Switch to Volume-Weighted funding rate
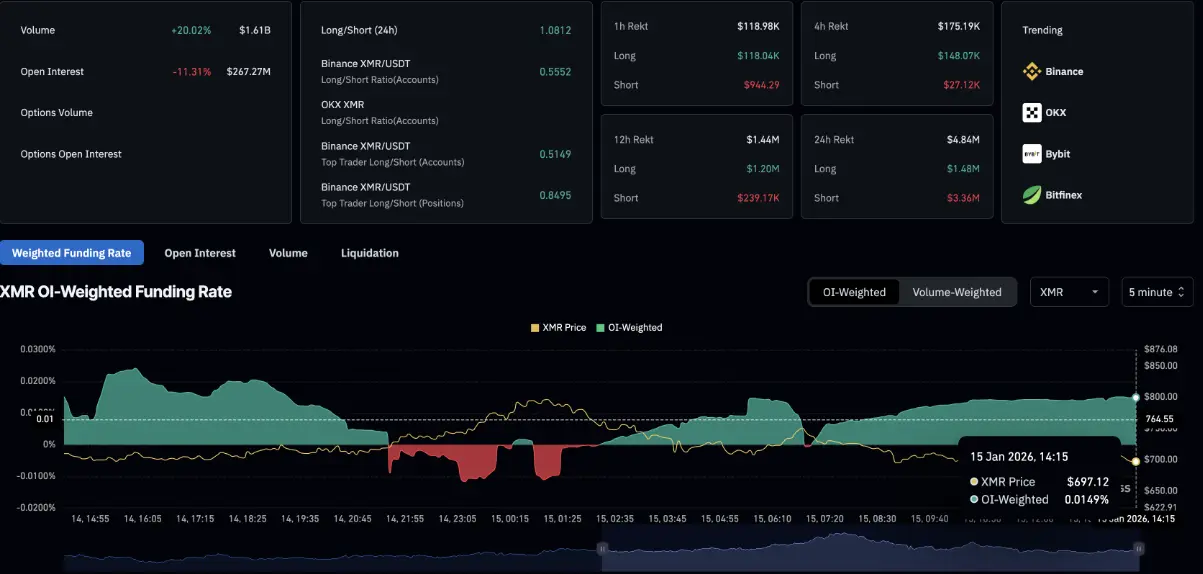 tap(957, 292)
